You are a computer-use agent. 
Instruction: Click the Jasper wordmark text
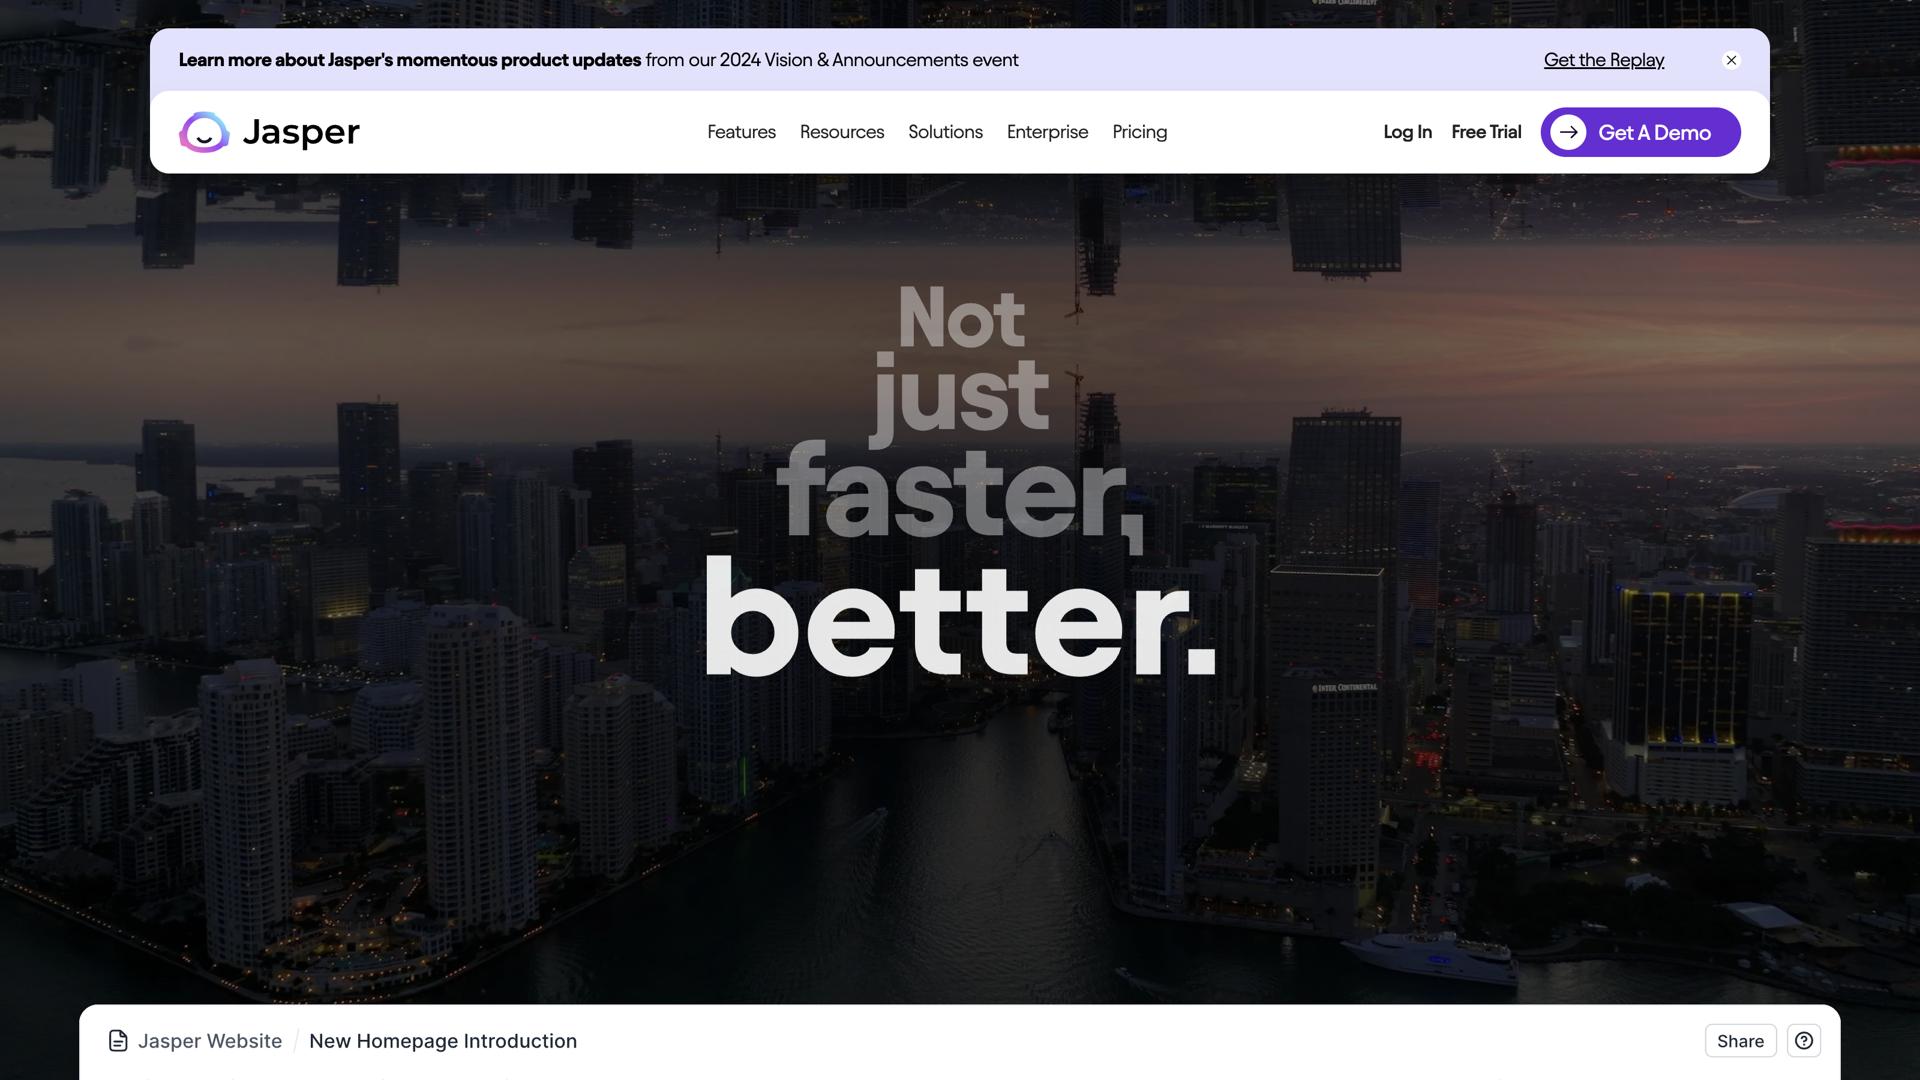tap(300, 132)
